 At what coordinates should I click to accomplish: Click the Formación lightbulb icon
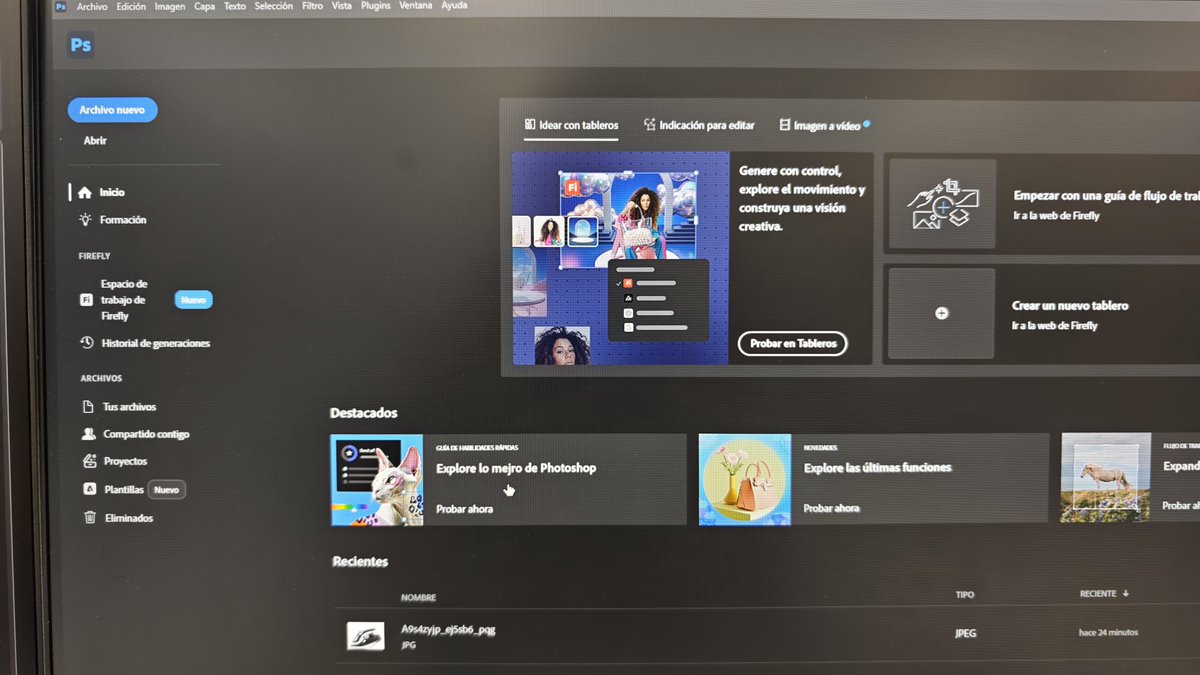[x=86, y=220]
